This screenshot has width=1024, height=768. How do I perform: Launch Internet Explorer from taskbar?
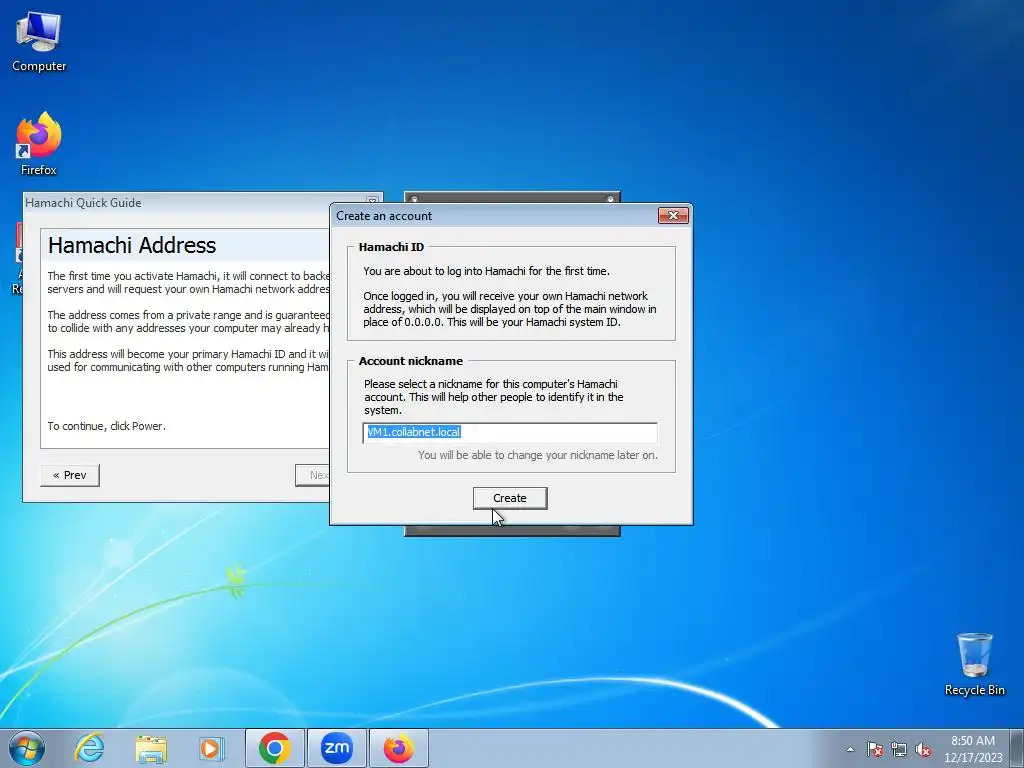click(x=89, y=748)
